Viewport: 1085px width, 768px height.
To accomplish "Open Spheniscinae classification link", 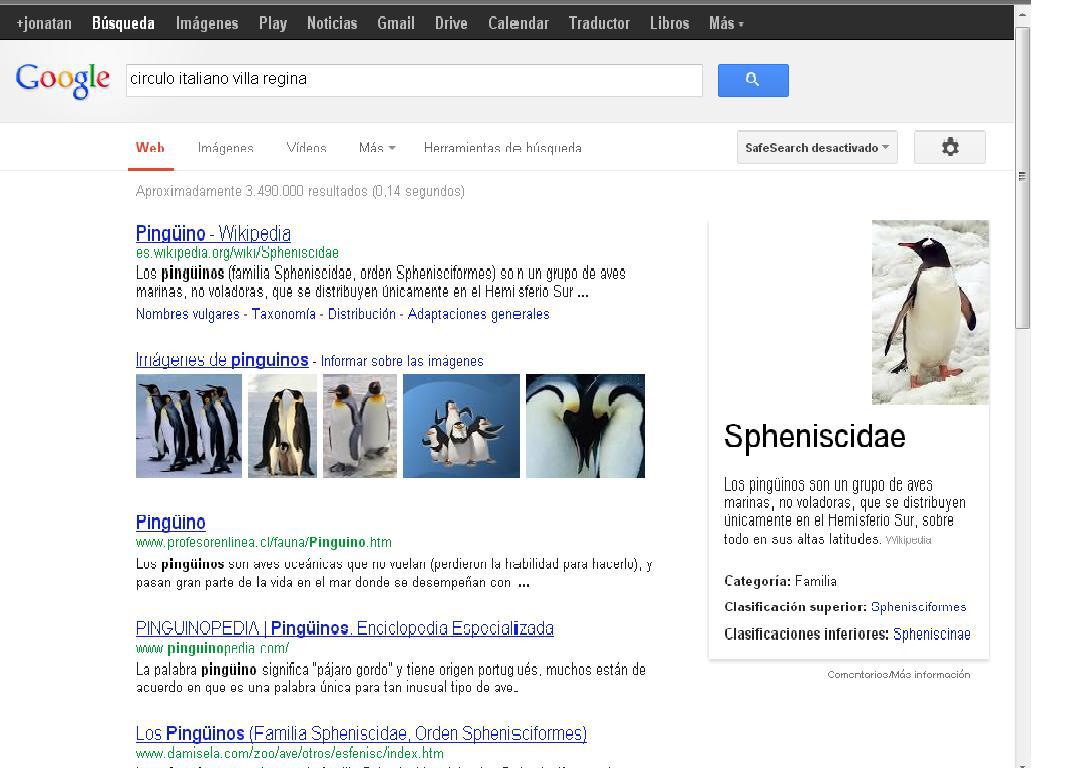I will click(931, 634).
